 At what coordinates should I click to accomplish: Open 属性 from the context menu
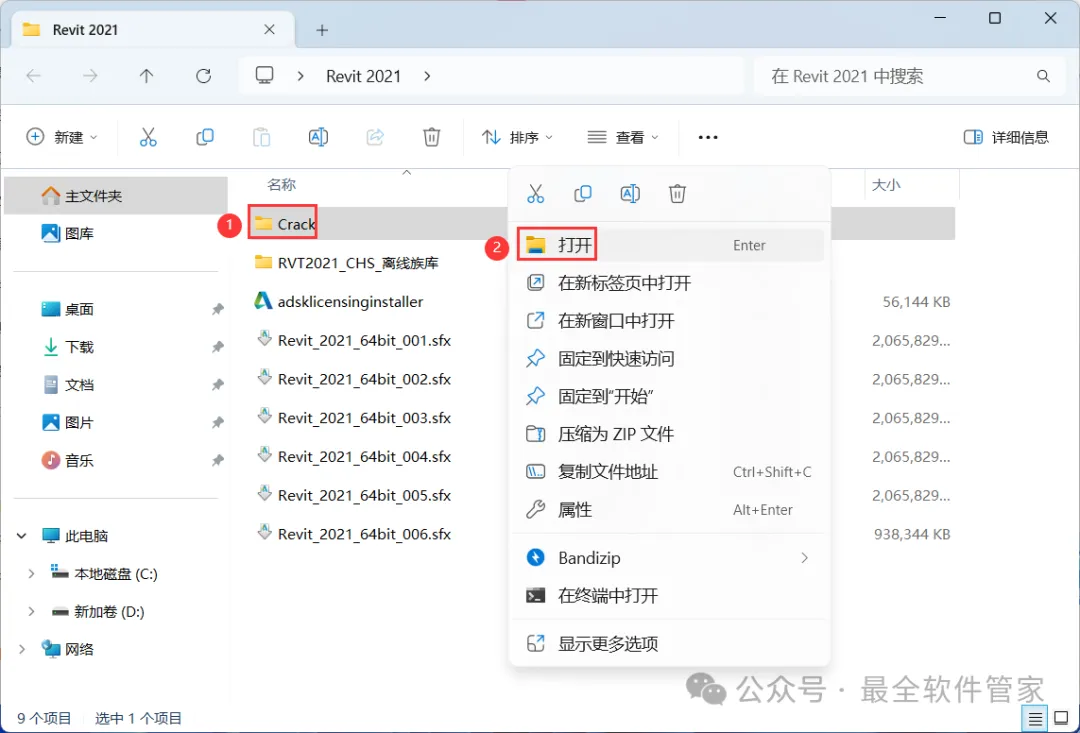point(669,510)
